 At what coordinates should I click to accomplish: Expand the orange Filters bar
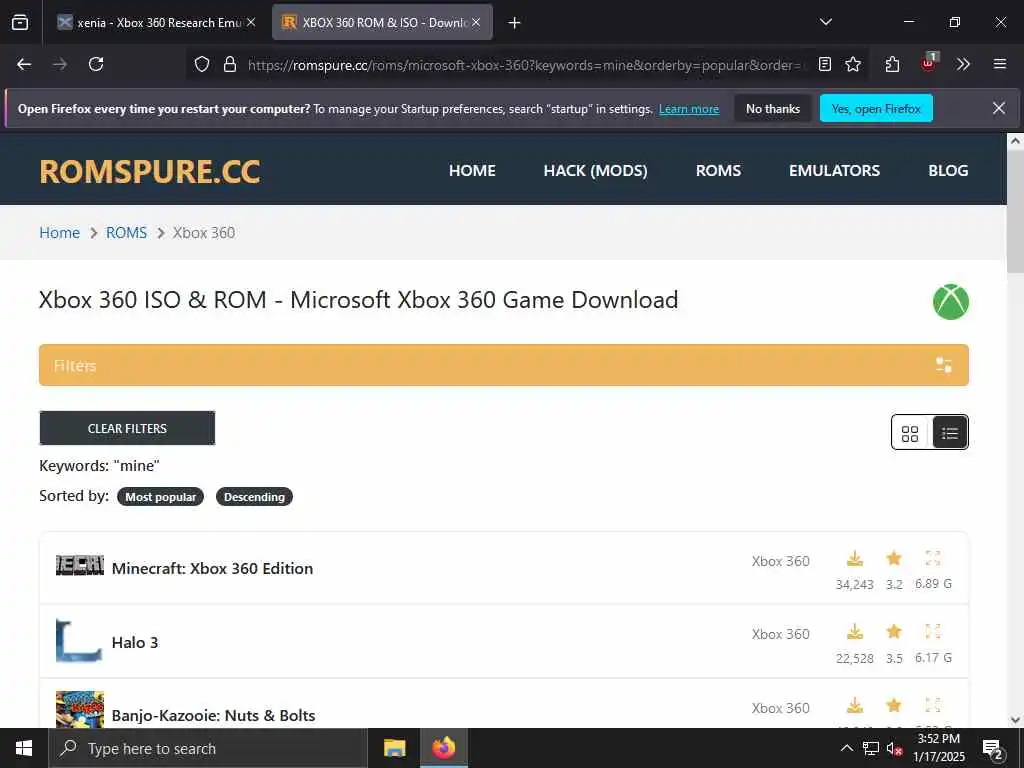point(504,365)
